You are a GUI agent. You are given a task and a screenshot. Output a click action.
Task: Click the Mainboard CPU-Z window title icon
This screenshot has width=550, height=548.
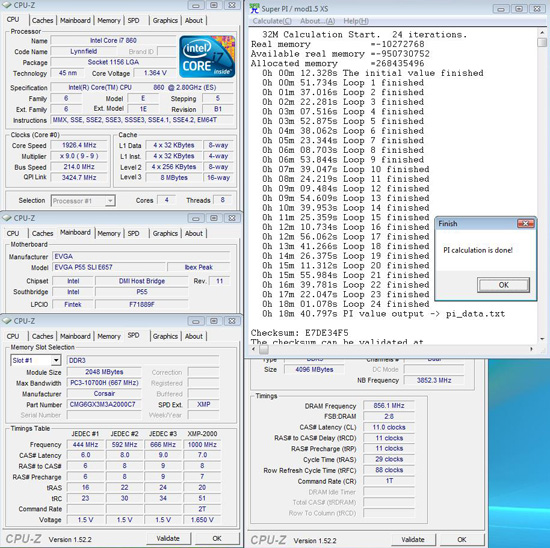click(7, 218)
